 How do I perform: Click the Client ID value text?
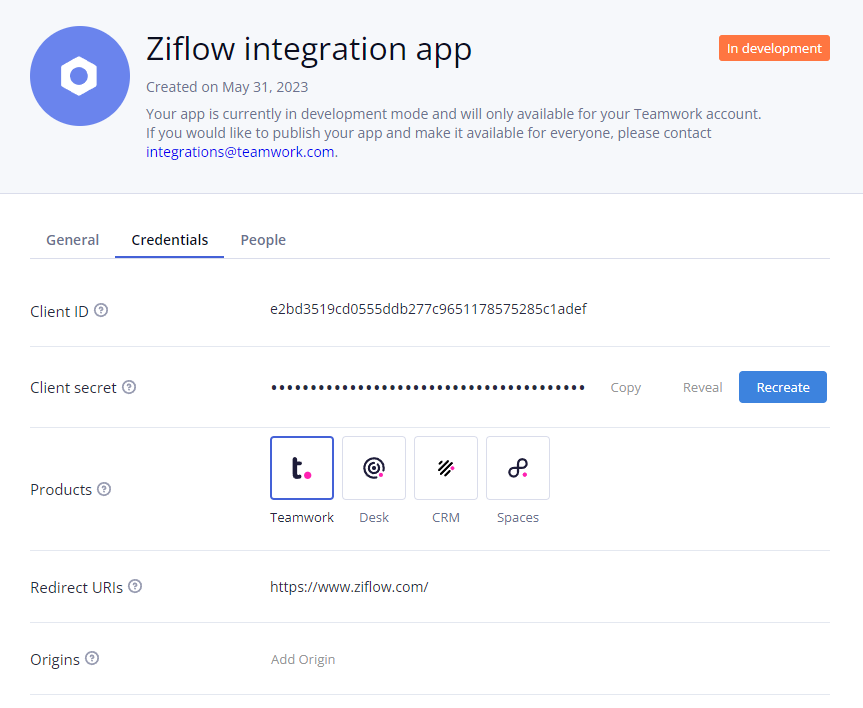click(x=428, y=309)
